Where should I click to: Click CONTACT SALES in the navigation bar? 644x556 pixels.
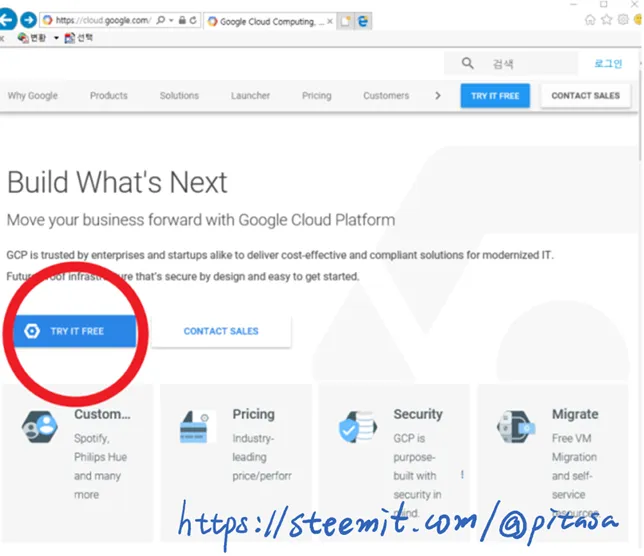tap(585, 96)
